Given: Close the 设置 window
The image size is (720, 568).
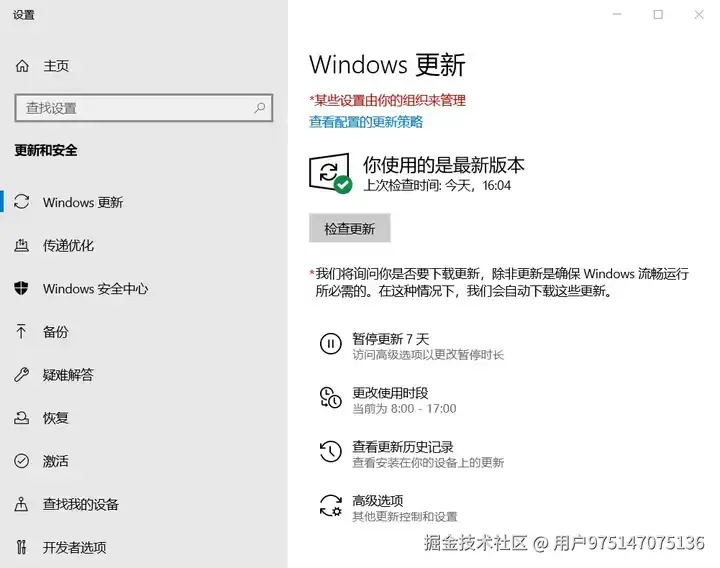Looking at the screenshot, I should pos(699,14).
